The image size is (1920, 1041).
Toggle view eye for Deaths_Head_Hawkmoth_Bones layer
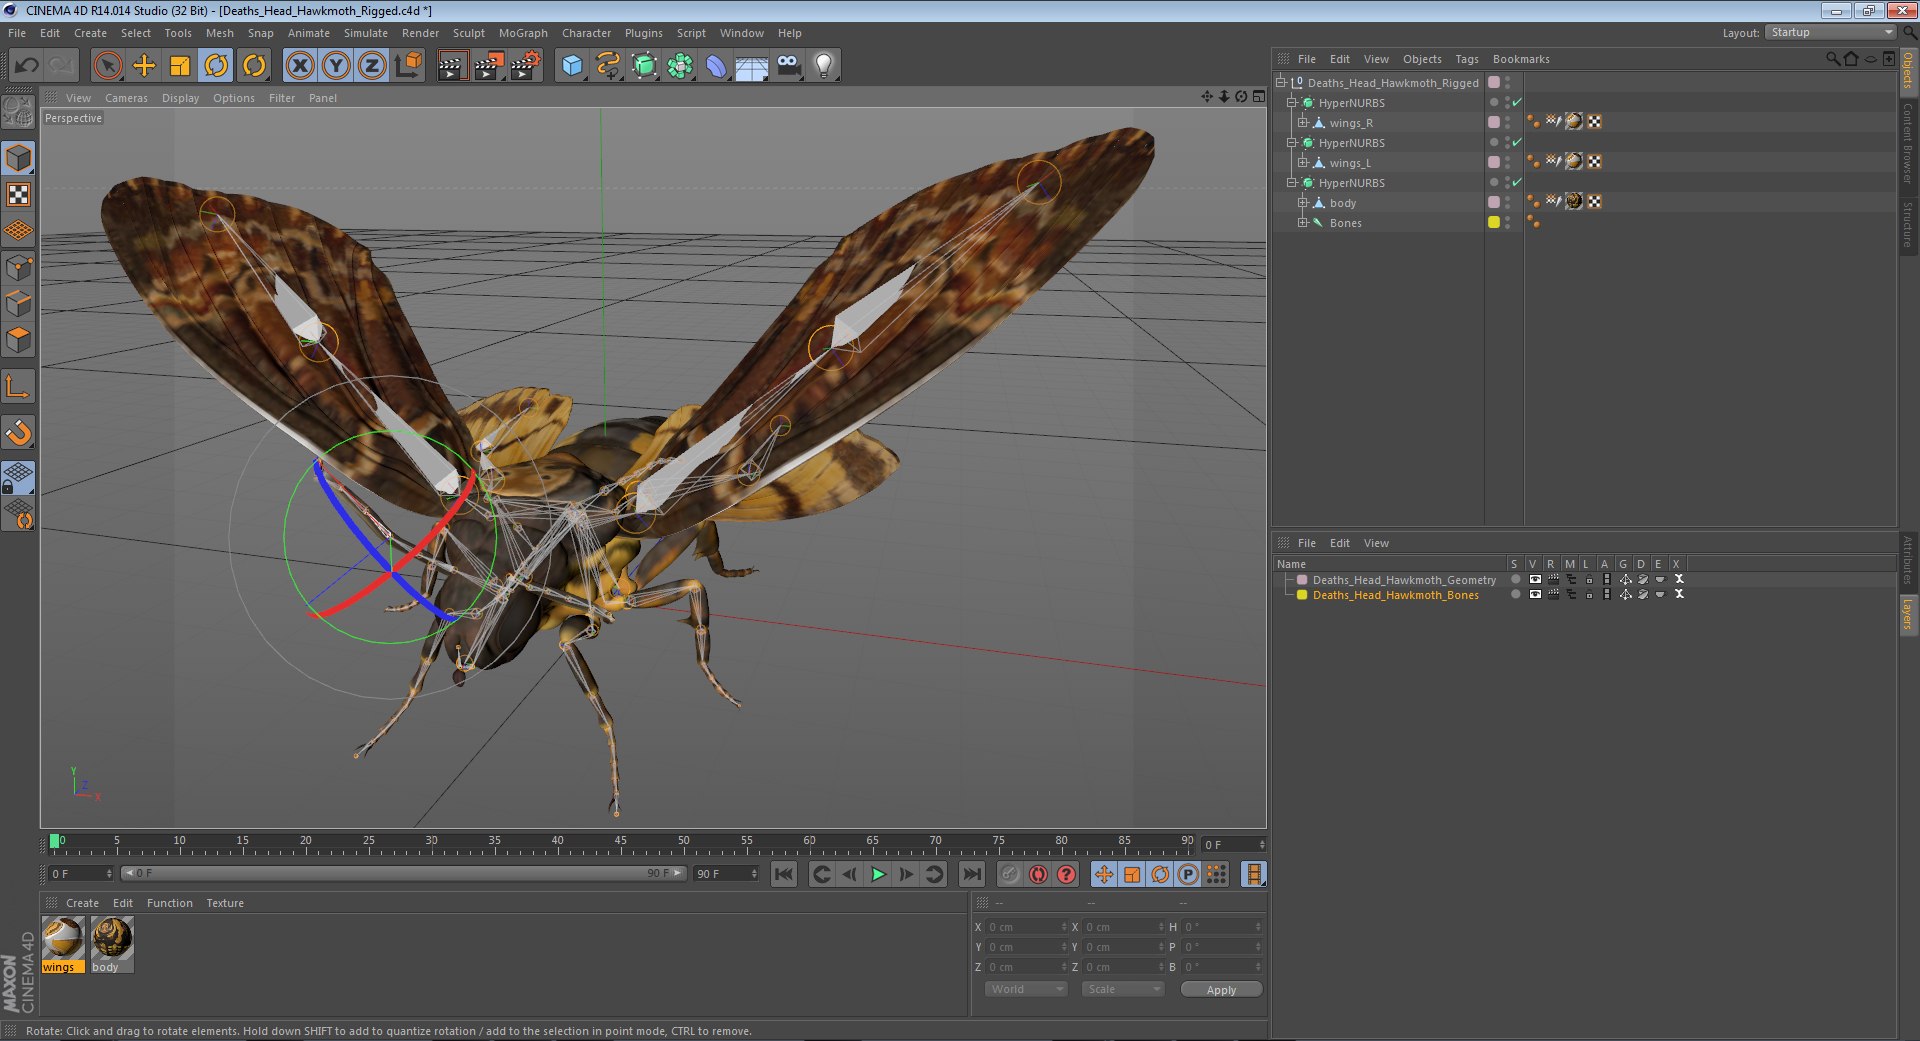(1535, 595)
